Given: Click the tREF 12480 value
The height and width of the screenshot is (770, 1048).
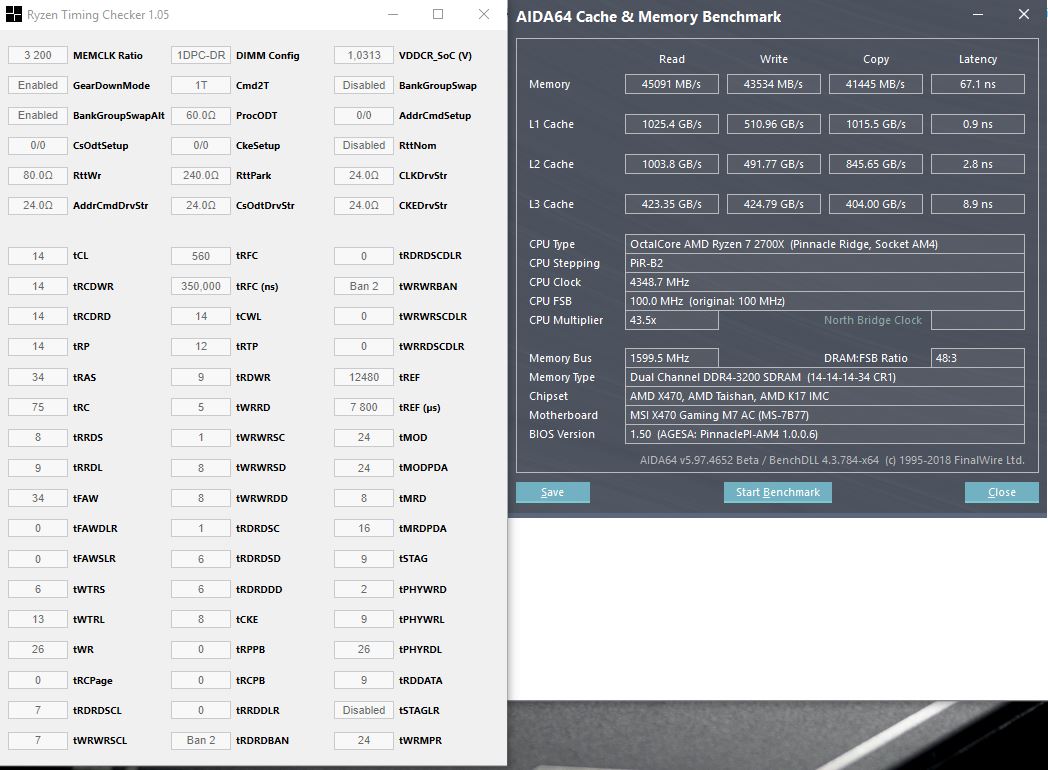Looking at the screenshot, I should tap(364, 378).
